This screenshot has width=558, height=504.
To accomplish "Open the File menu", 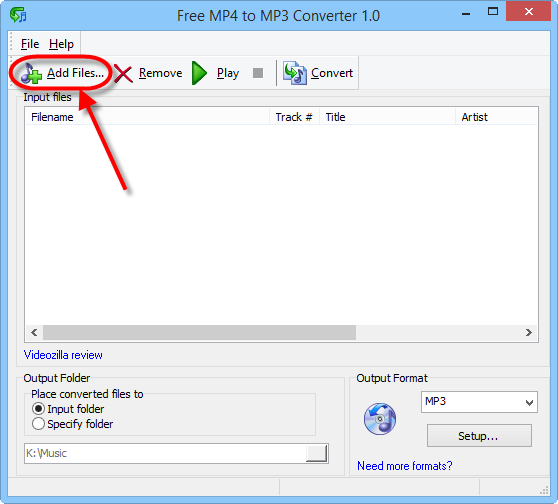I will [30, 44].
